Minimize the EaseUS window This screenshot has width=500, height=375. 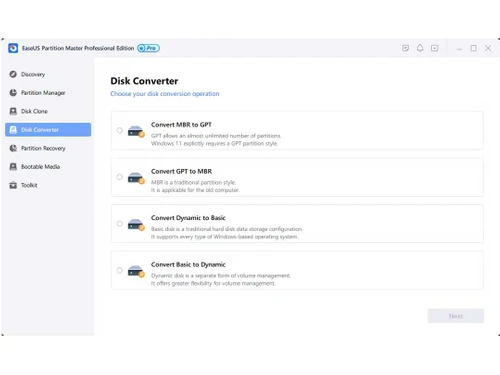459,49
